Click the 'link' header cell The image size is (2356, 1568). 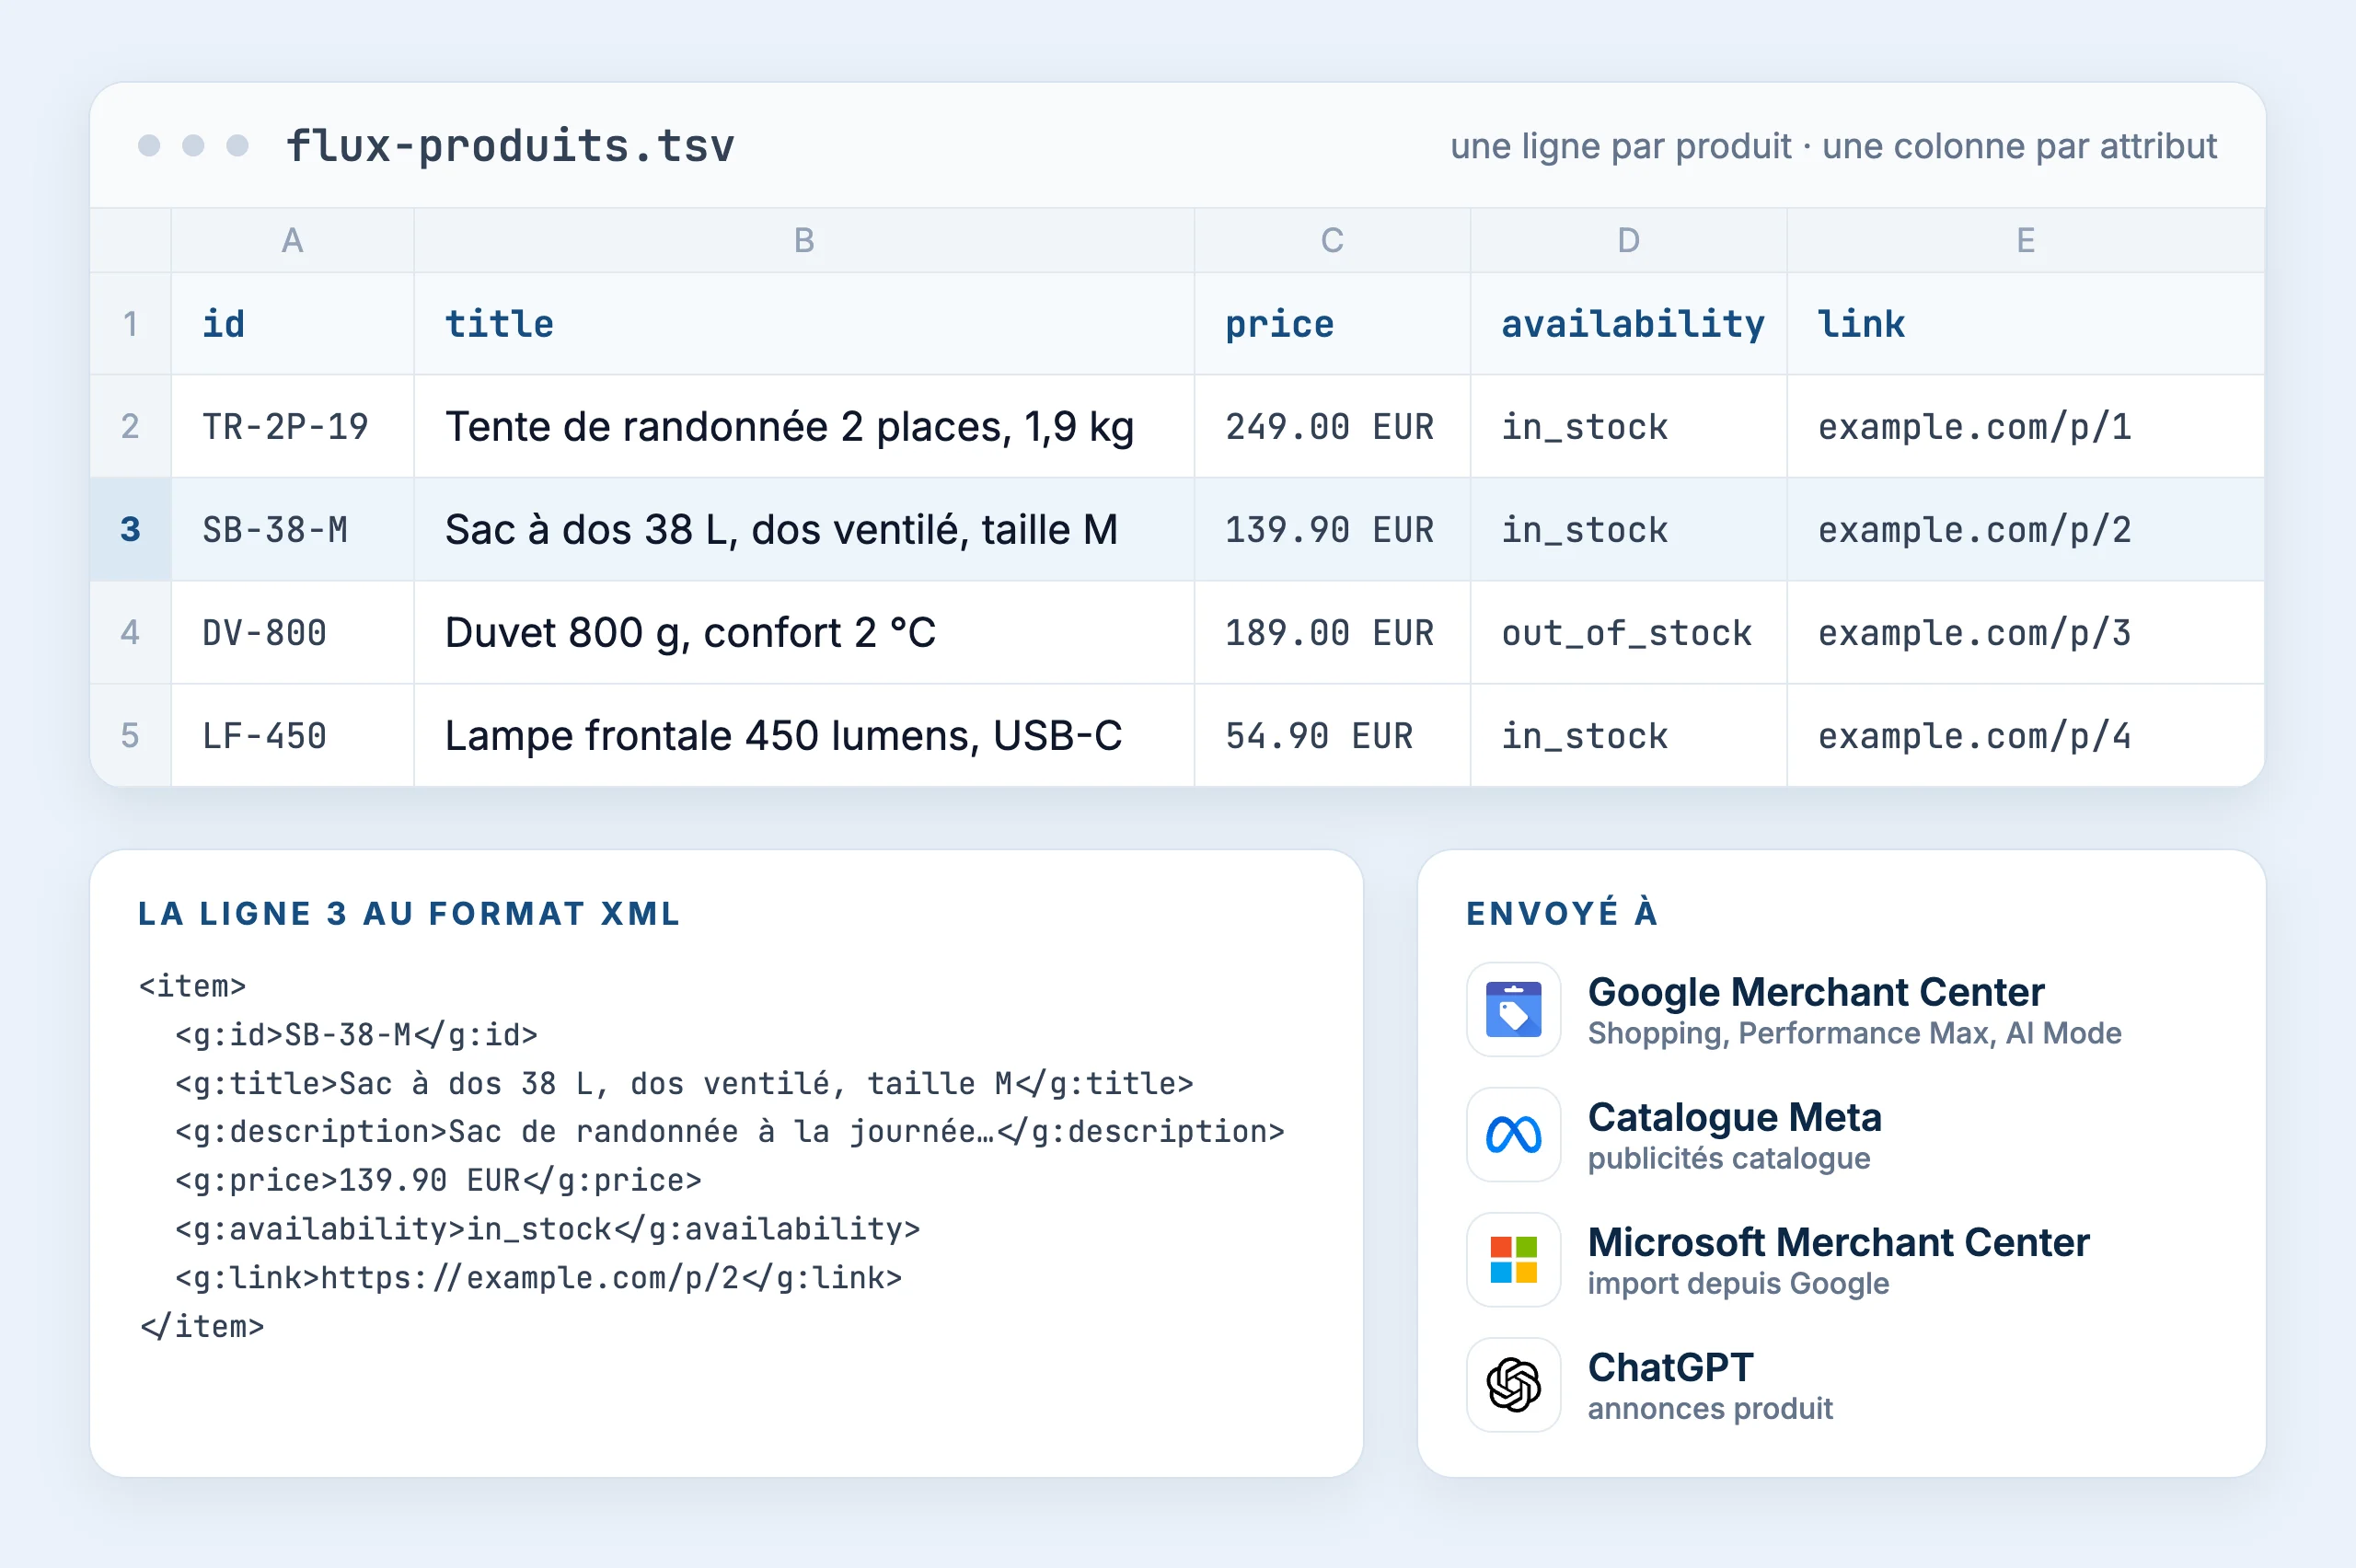tap(2026, 324)
